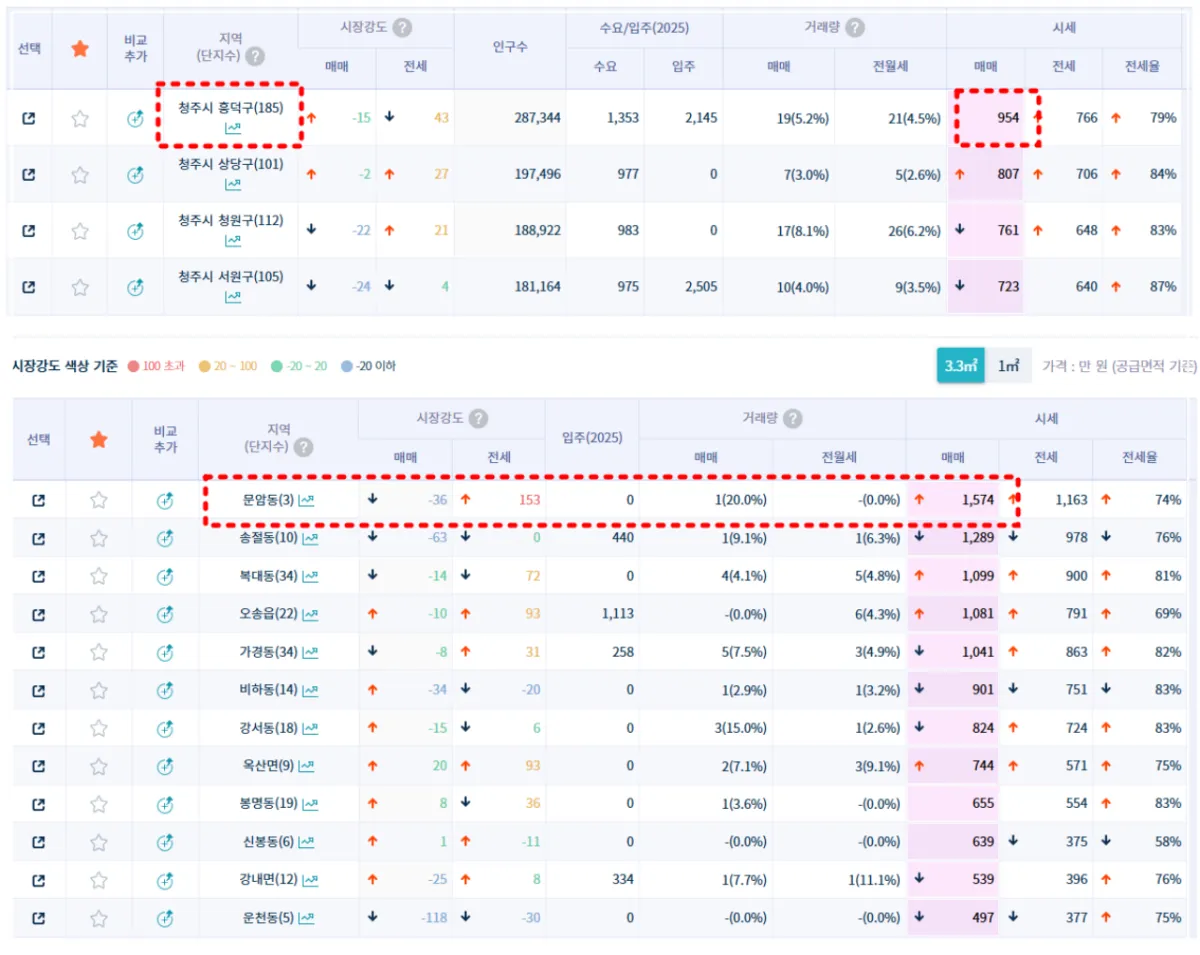1200x955 pixels.
Task: Show help for 지역(단지수) in top table
Action: click(255, 57)
